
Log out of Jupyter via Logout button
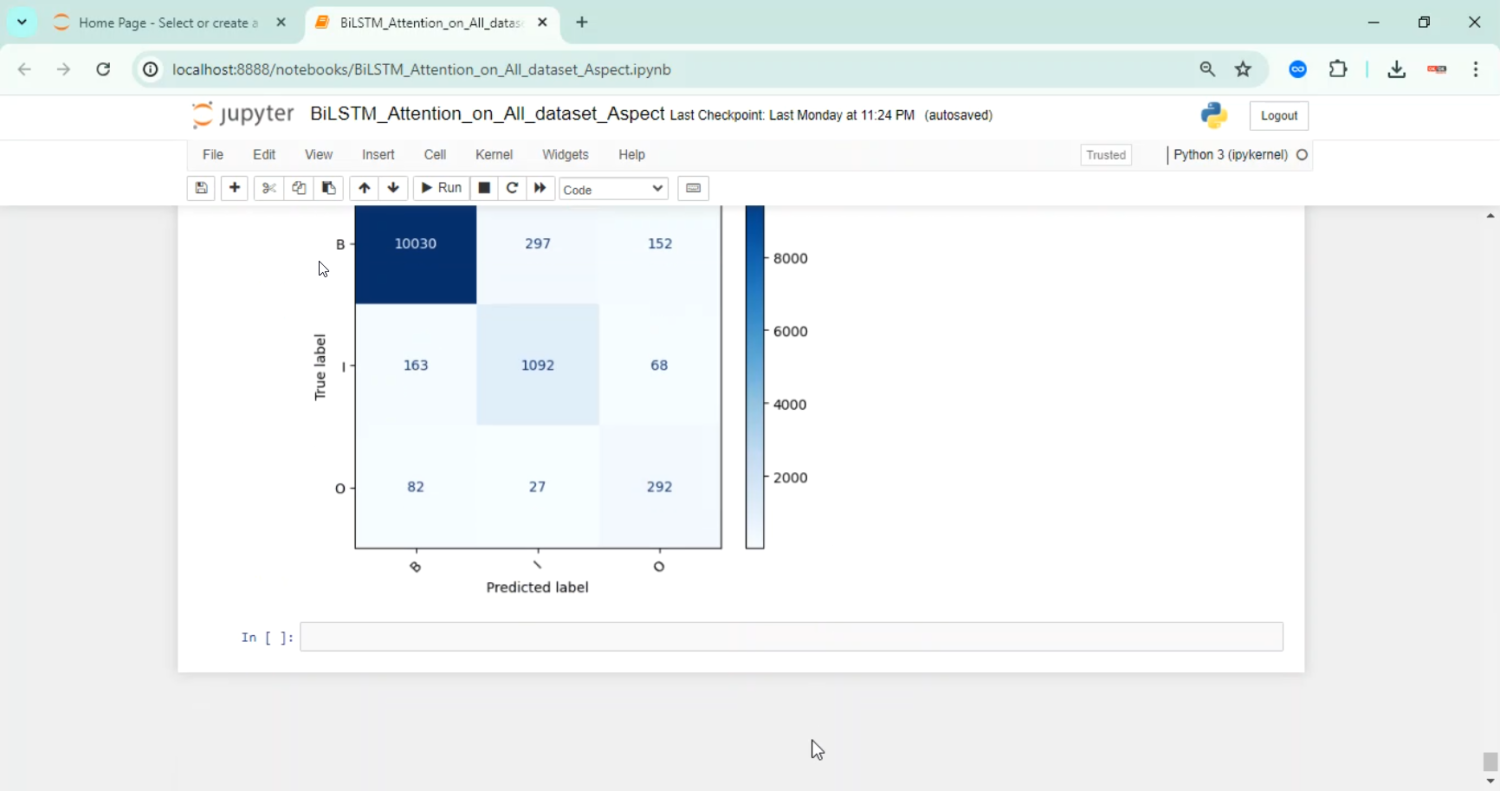click(x=1278, y=115)
